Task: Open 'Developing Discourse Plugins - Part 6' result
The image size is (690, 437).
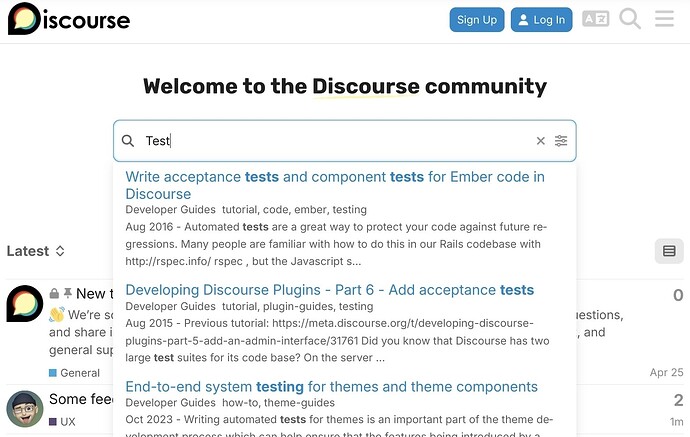Action: coord(330,290)
